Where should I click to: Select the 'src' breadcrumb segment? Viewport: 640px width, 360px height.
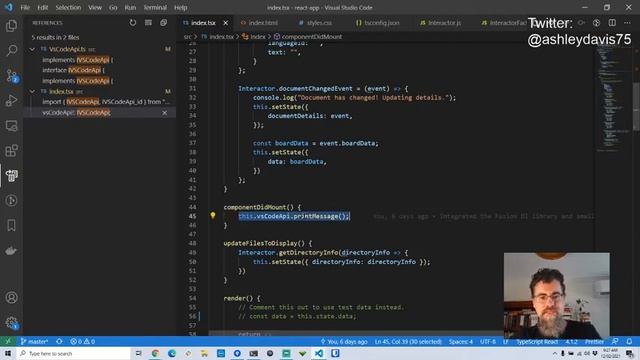coord(187,37)
